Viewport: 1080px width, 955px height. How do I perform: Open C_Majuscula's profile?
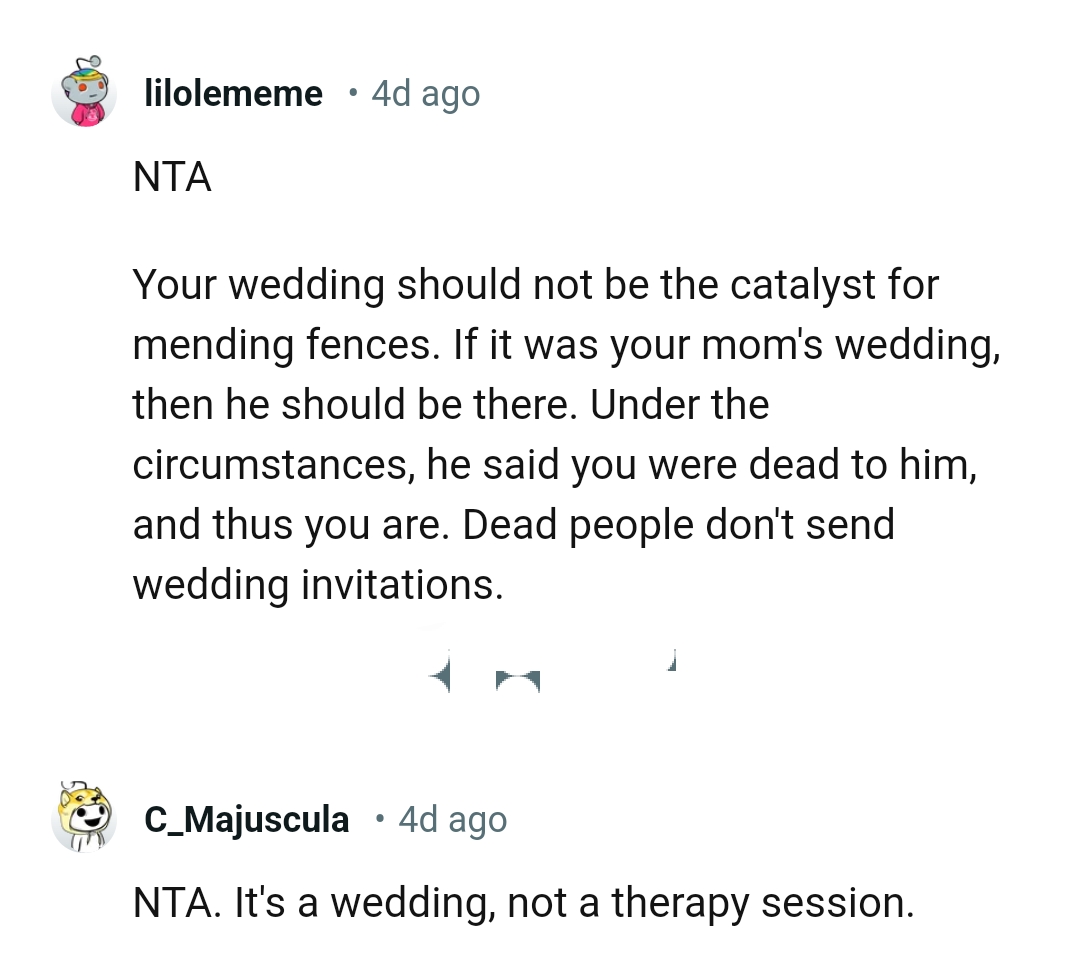tap(246, 818)
